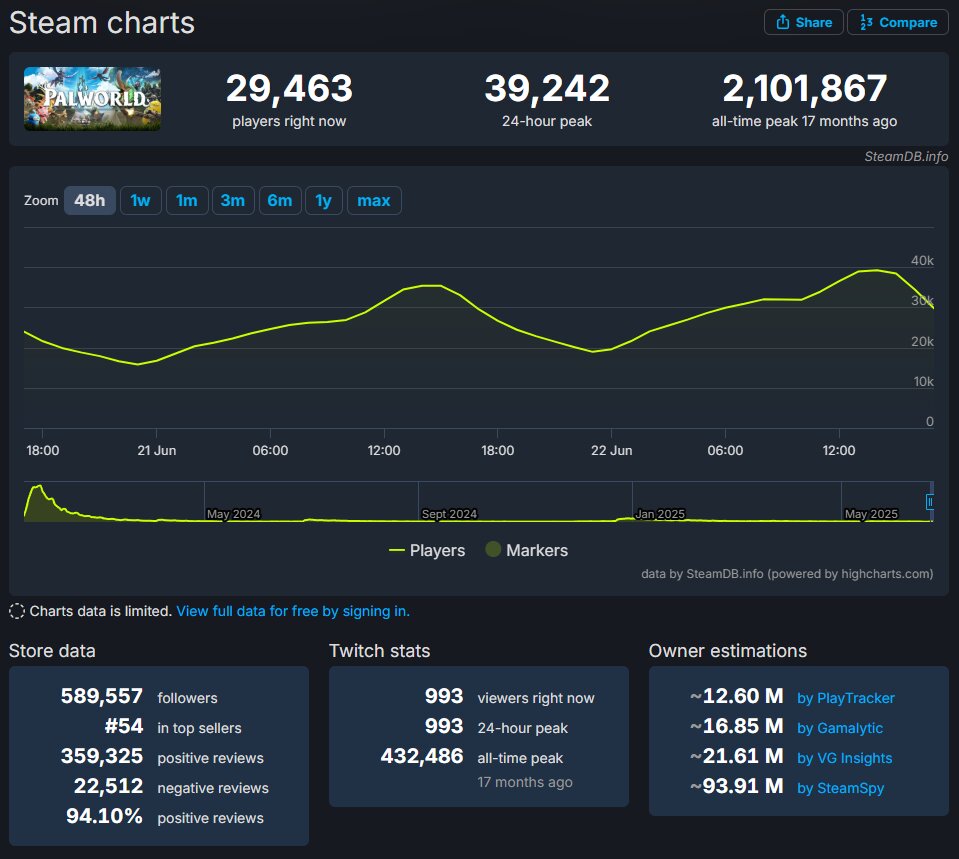The width and height of the screenshot is (959, 859).
Task: Click the 993 viewers right now value
Action: pyautogui.click(x=444, y=696)
